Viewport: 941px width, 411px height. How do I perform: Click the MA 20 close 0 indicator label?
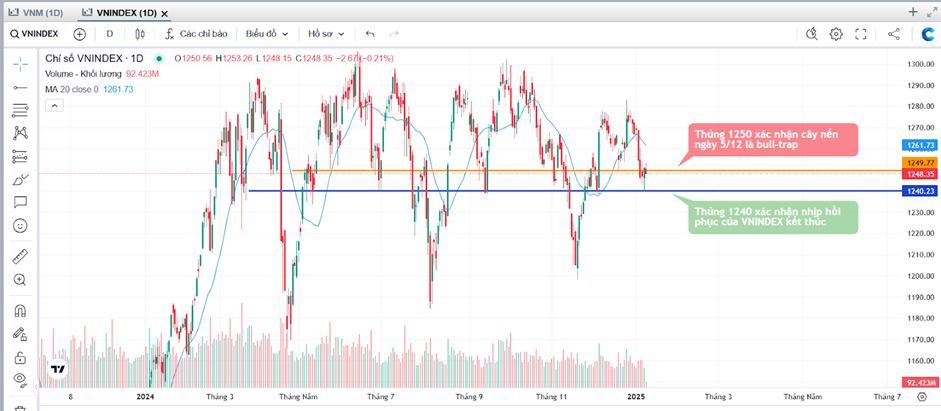(x=72, y=89)
